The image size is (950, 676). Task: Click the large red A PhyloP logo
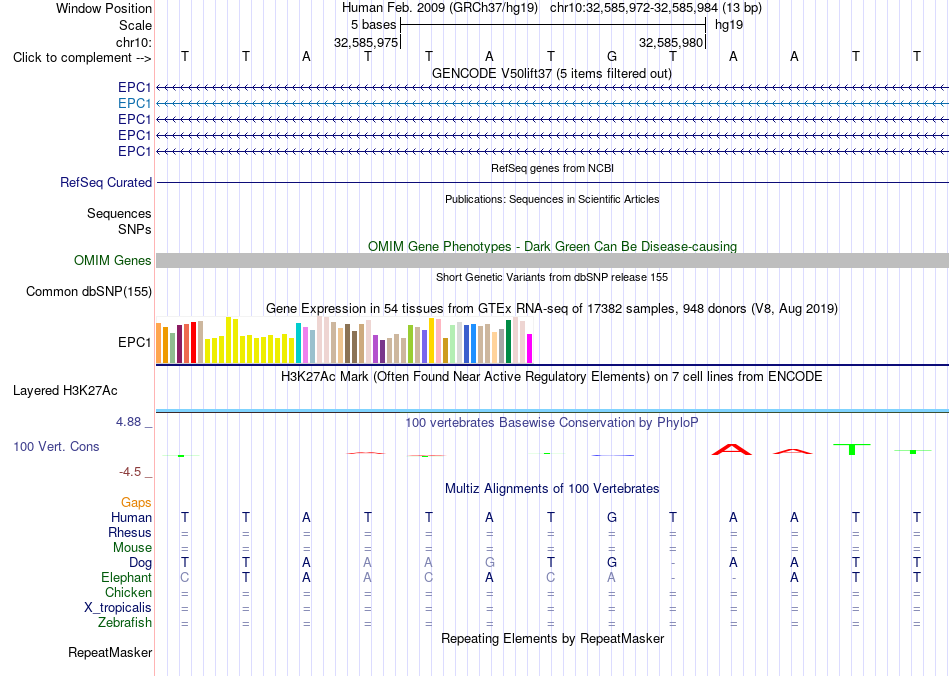click(732, 449)
